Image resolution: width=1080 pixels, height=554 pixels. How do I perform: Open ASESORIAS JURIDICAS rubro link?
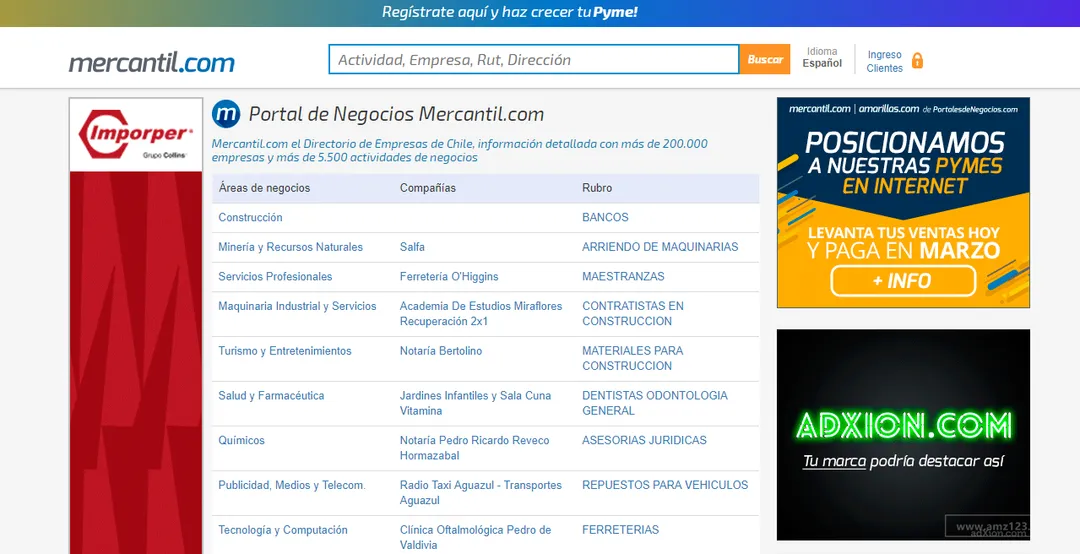pos(644,440)
